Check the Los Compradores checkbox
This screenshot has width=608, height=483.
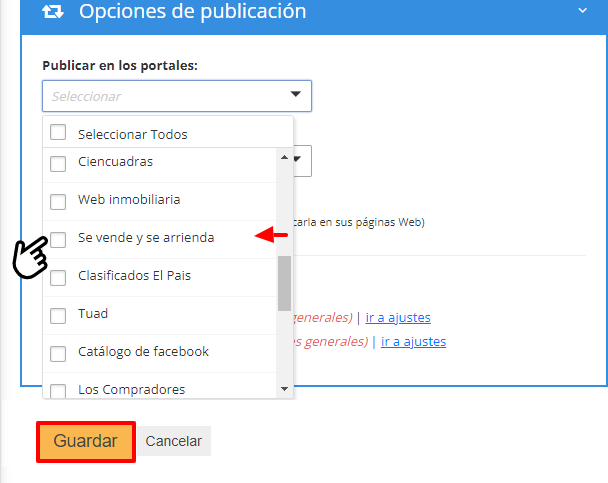click(x=58, y=389)
